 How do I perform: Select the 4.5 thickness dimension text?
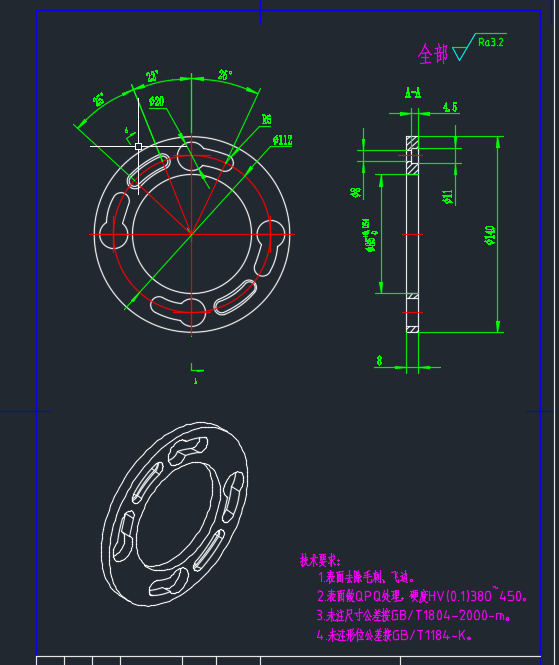pyautogui.click(x=450, y=107)
